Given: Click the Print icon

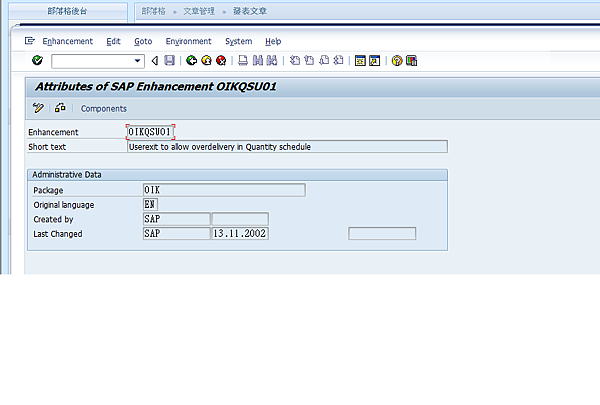Looking at the screenshot, I should 243,60.
